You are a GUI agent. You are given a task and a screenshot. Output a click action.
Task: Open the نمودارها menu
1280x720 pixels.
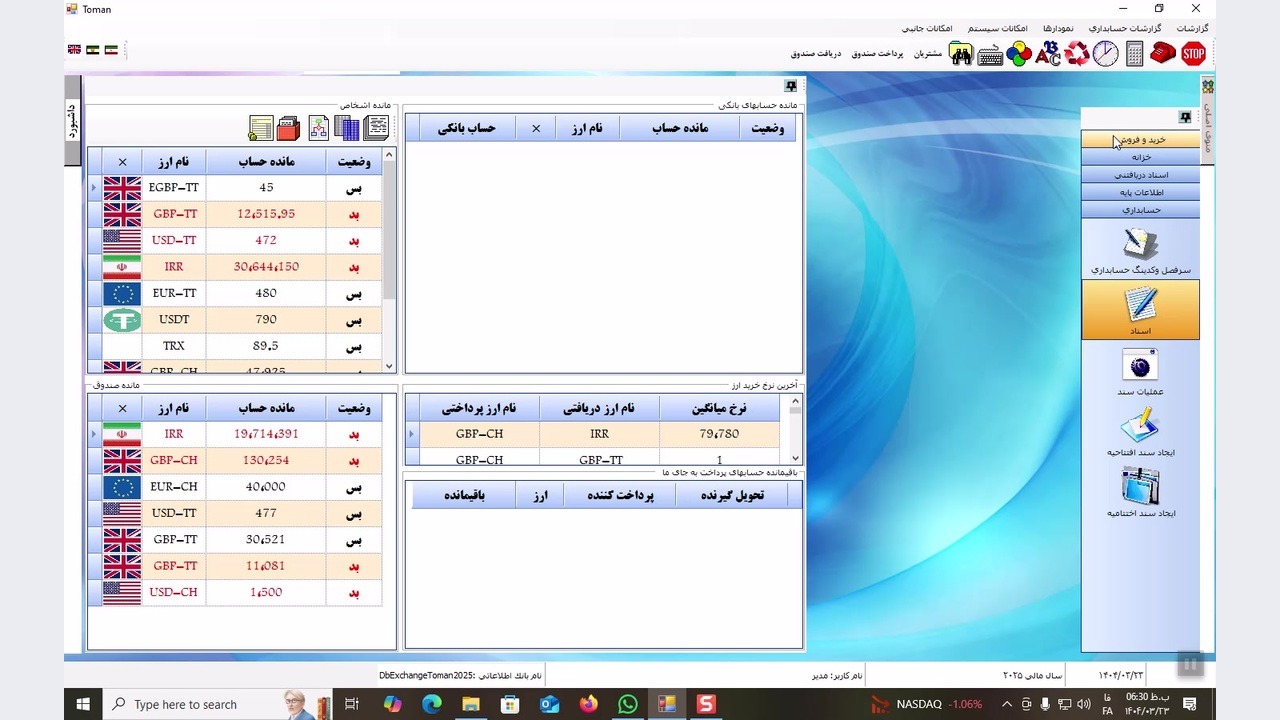1058,28
